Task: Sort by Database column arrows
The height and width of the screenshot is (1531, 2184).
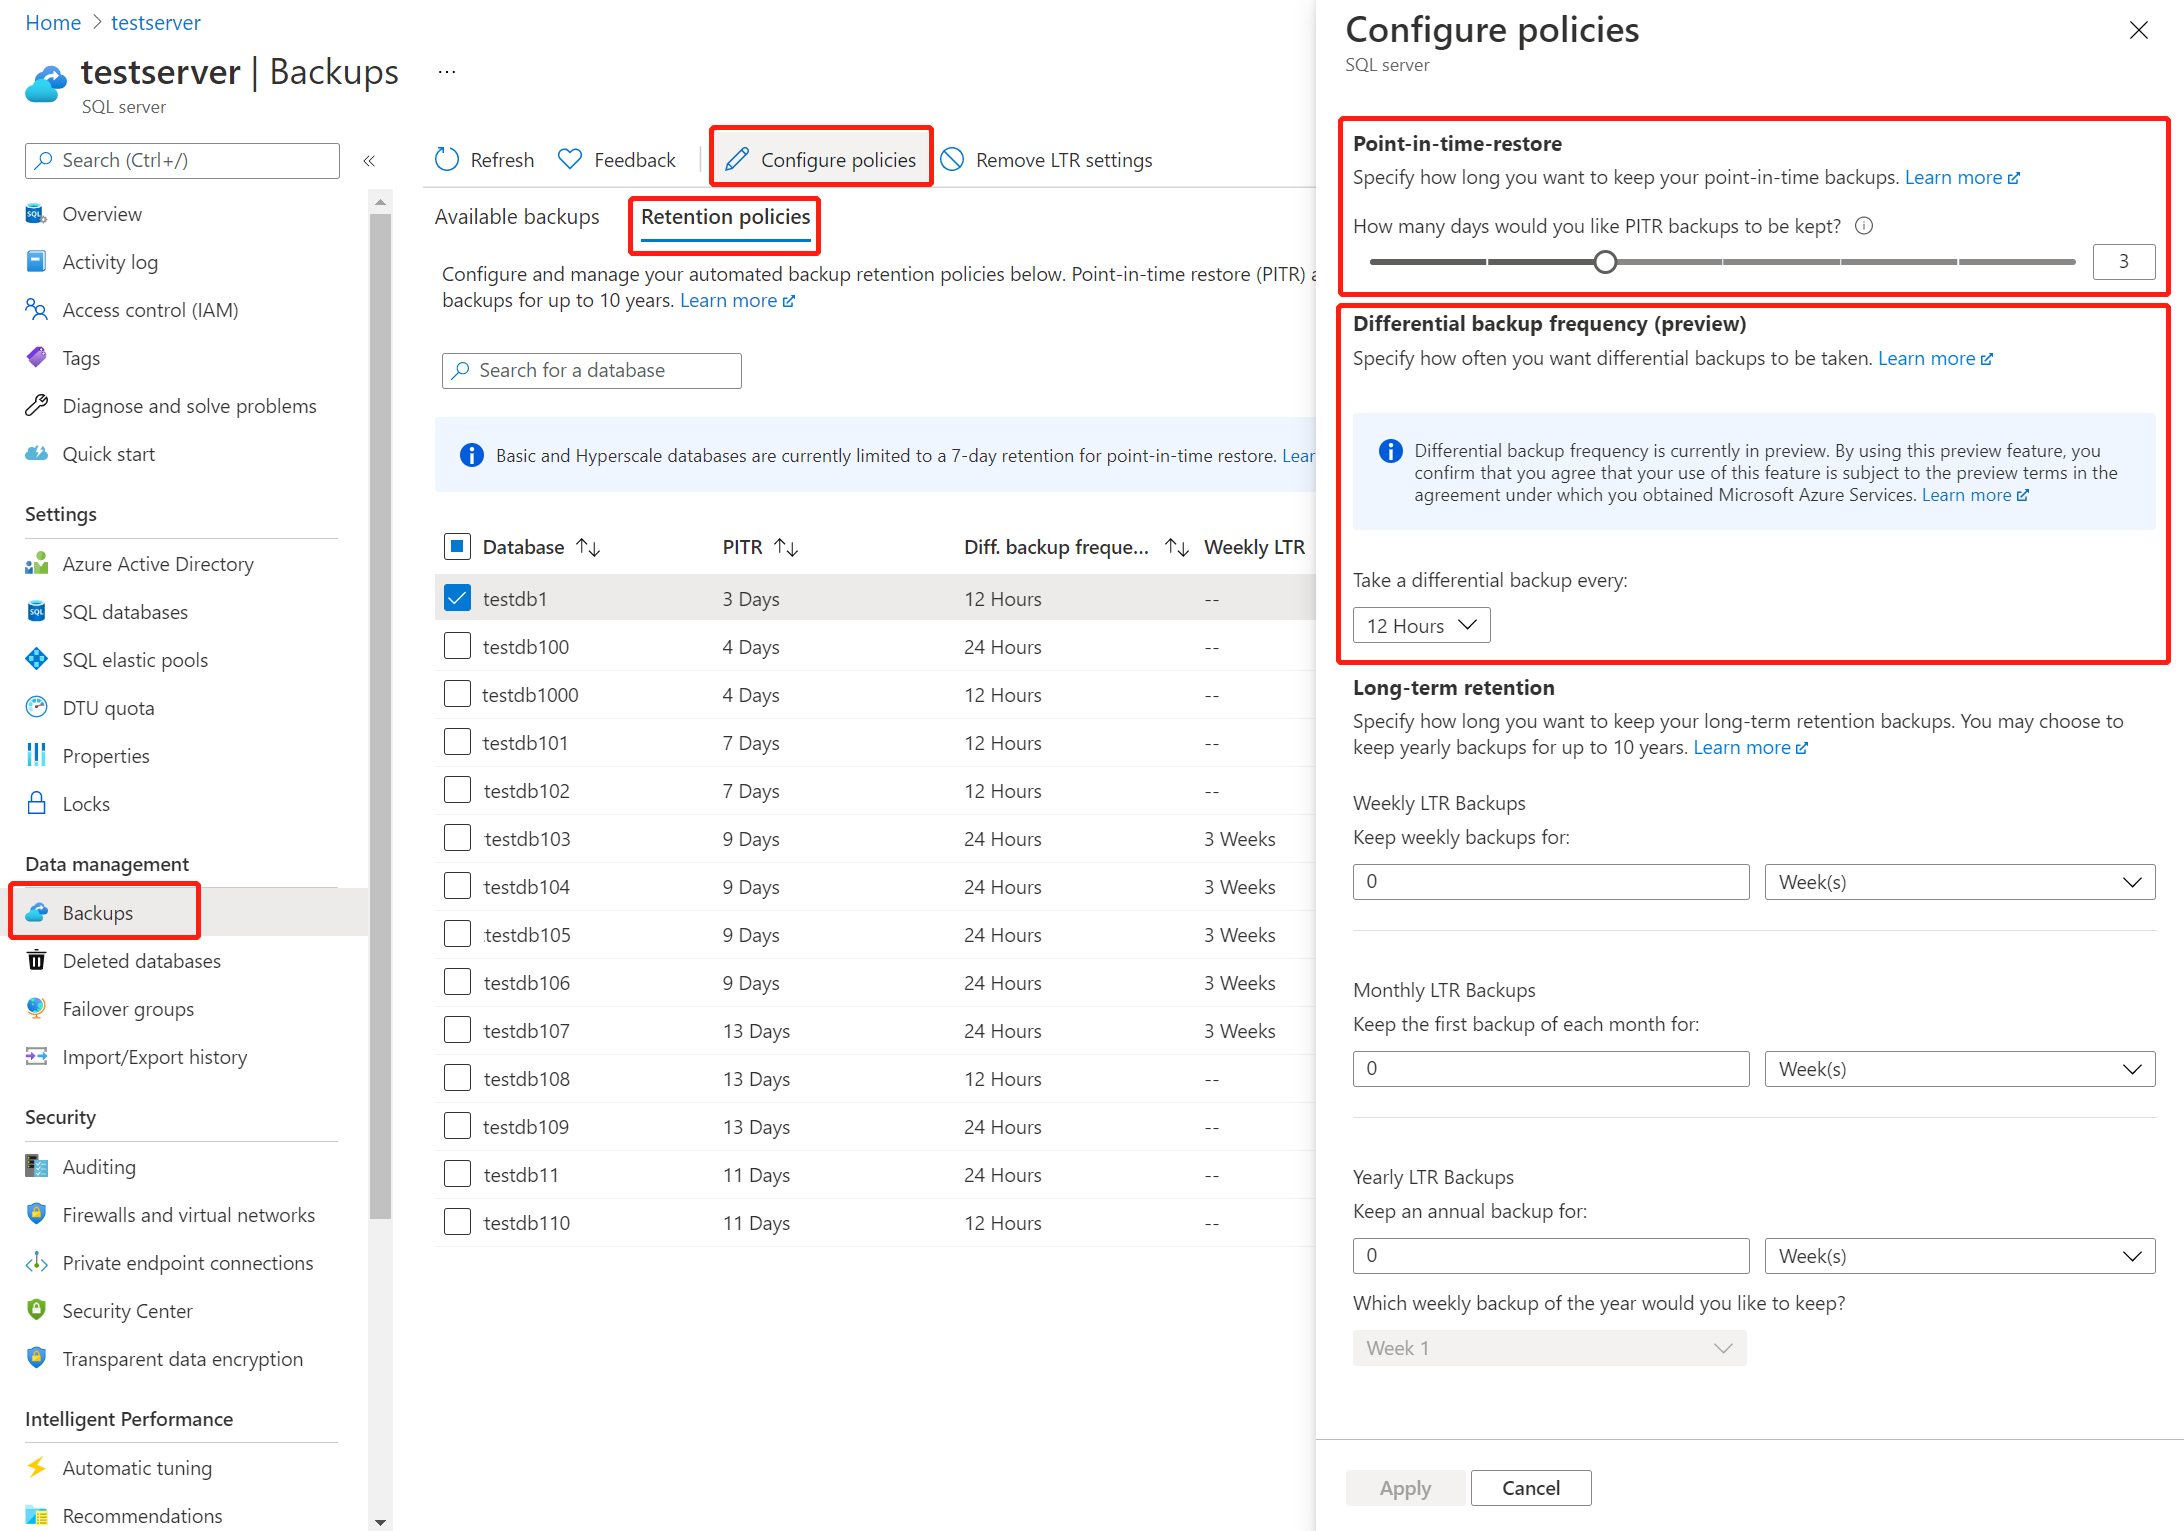Action: point(588,548)
